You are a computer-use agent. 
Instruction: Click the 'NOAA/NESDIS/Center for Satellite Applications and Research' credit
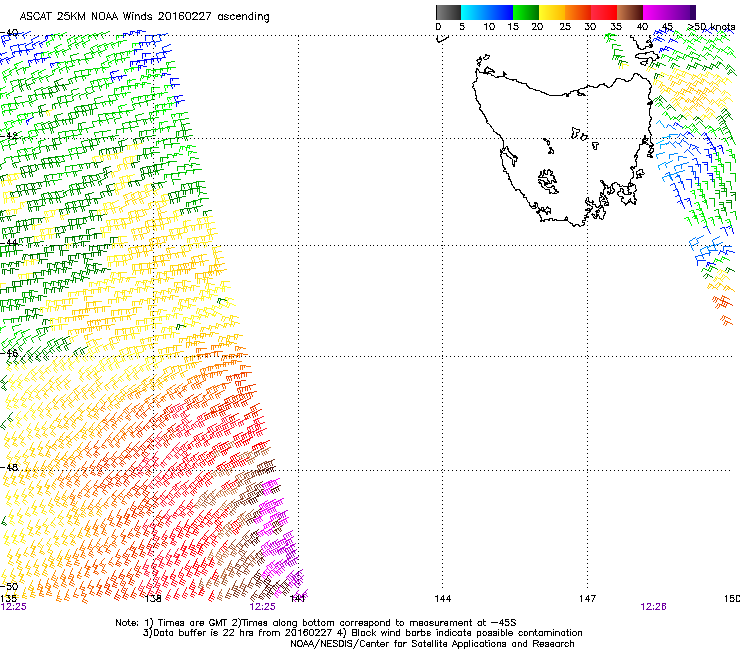(432, 644)
